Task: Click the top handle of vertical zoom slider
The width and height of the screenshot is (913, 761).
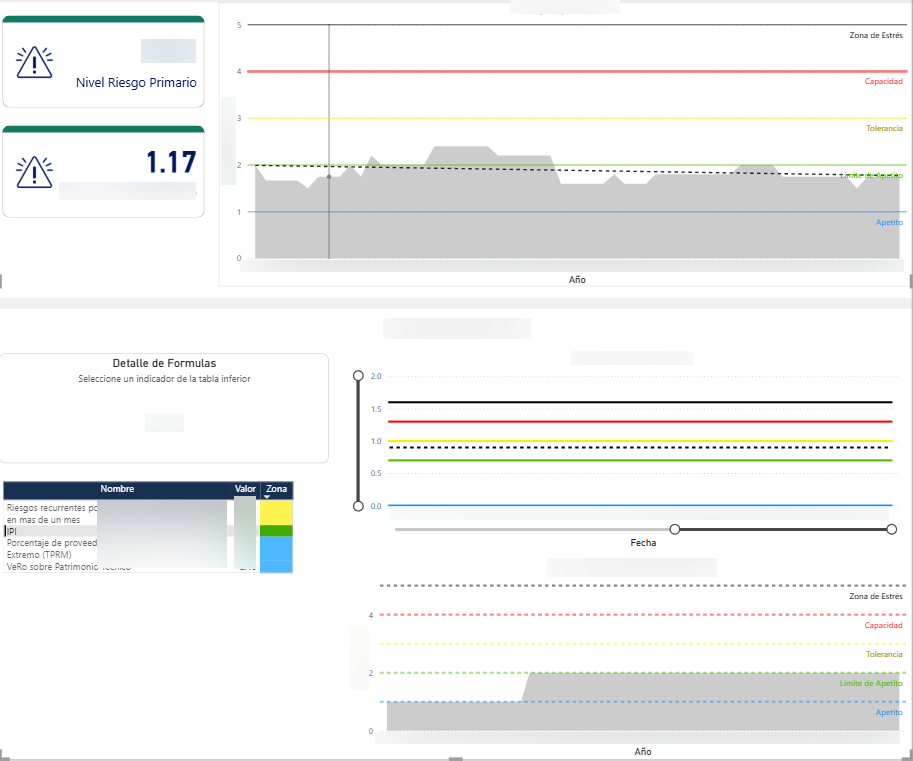Action: tap(358, 376)
